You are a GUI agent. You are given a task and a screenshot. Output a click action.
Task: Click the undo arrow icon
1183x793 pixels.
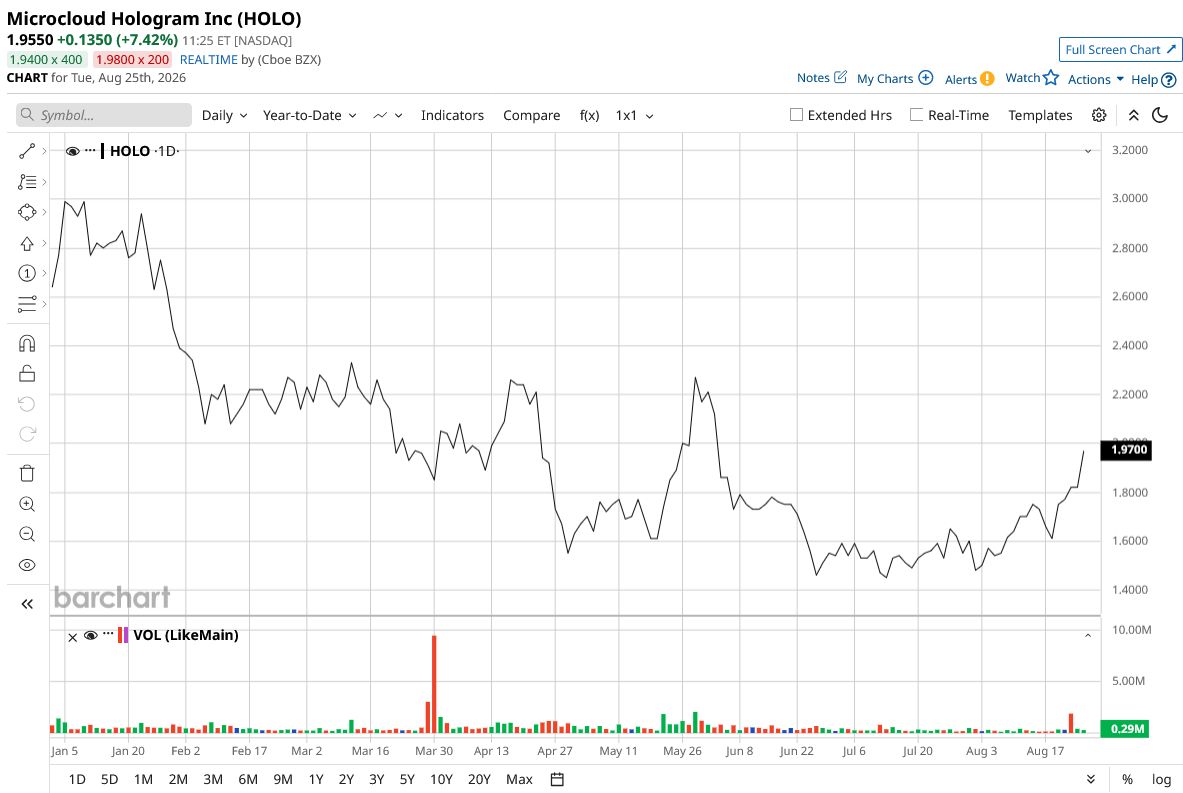(27, 404)
